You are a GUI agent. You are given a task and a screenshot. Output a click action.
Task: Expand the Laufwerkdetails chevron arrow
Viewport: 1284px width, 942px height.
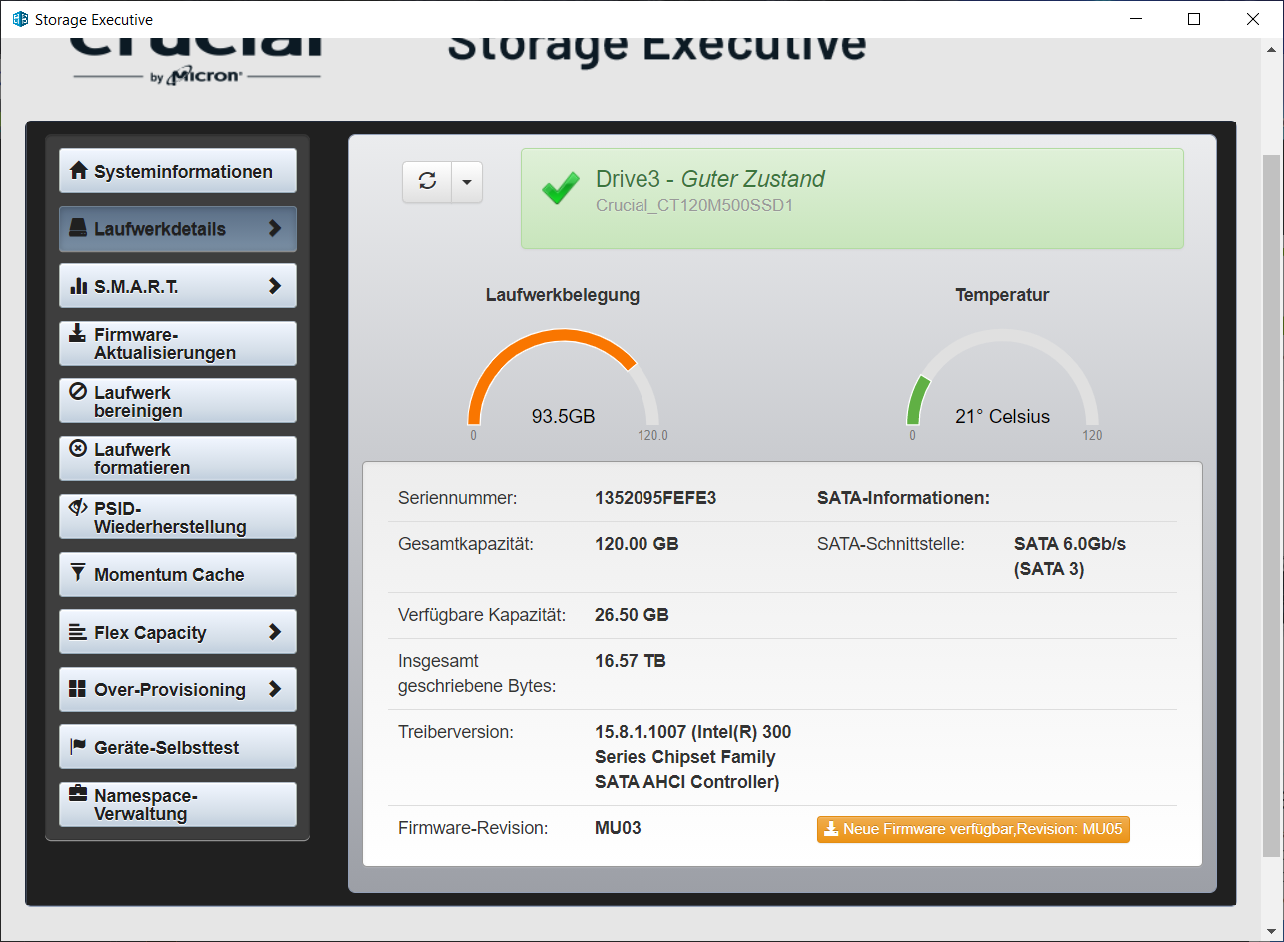click(x=275, y=228)
